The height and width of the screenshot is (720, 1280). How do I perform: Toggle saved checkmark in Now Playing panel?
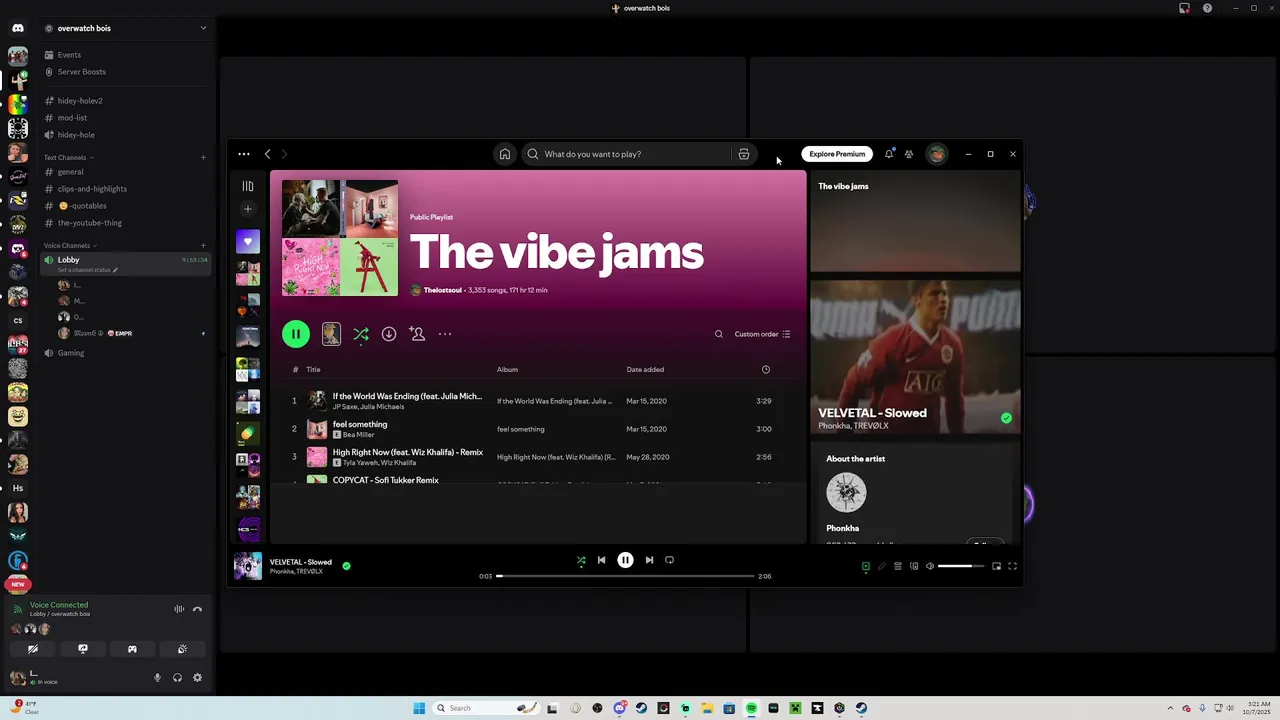click(1006, 418)
